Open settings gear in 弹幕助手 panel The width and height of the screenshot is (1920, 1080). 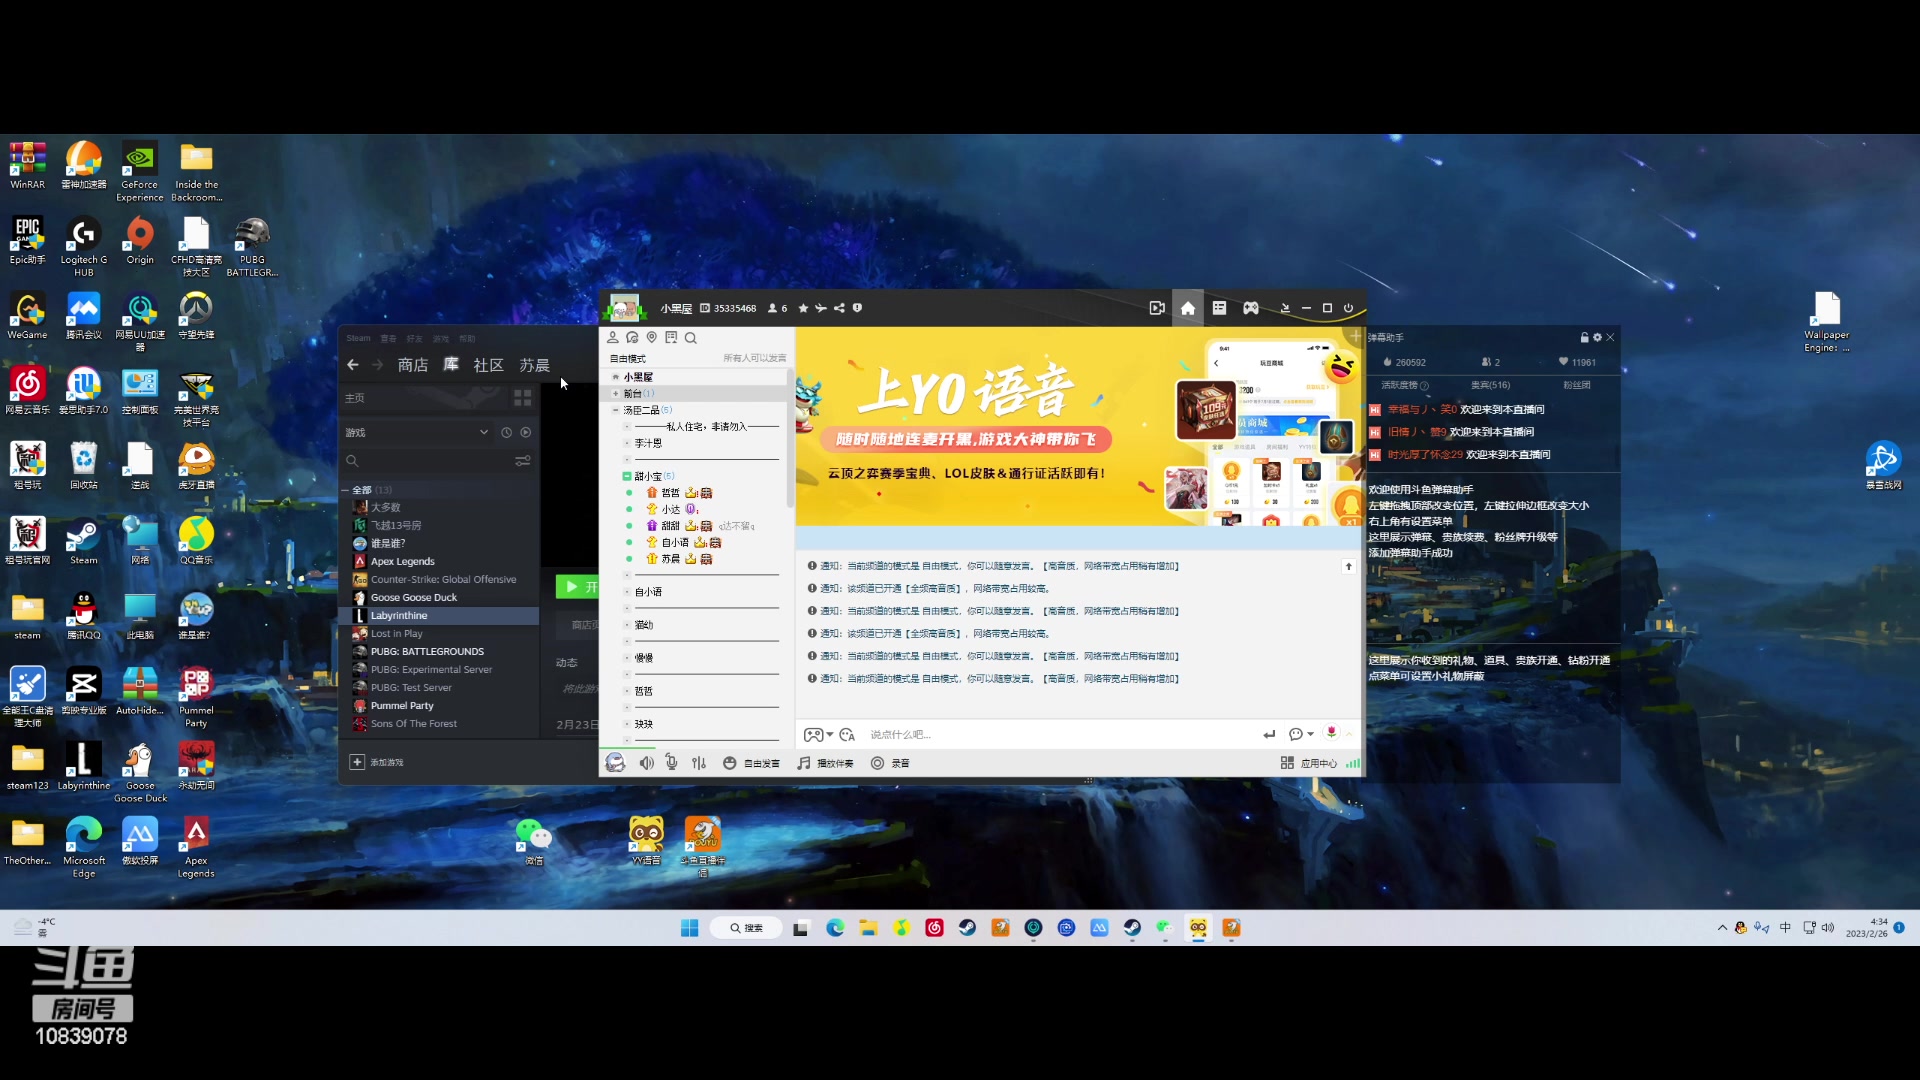(1597, 338)
